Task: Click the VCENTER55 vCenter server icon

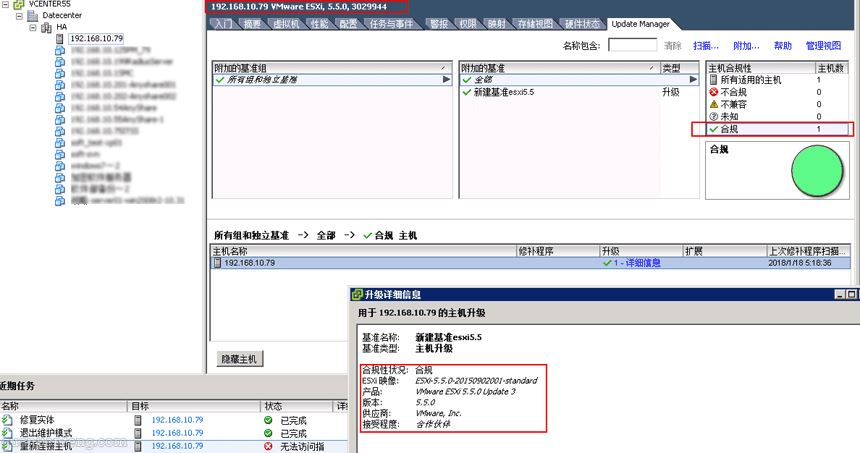Action: [19, 4]
